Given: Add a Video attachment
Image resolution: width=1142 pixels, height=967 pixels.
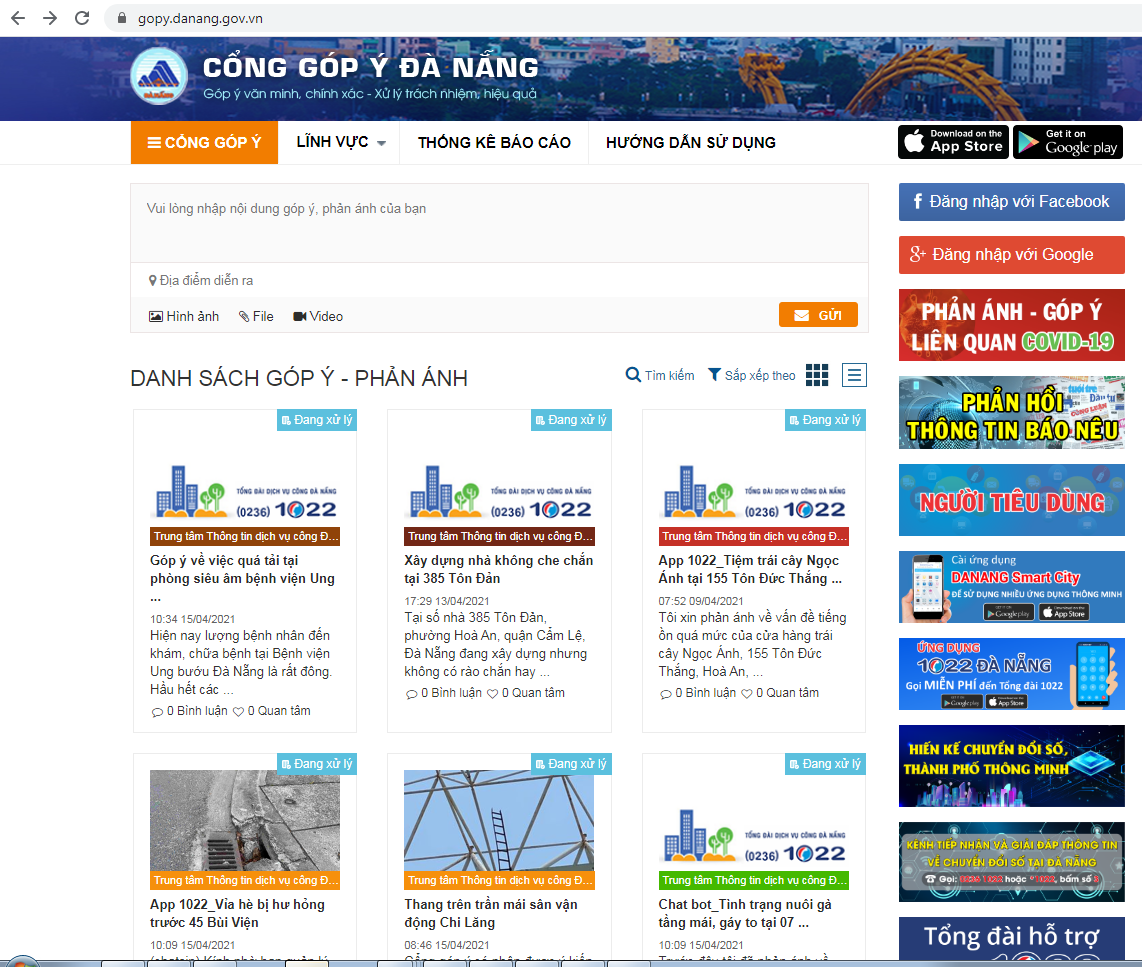Looking at the screenshot, I should [x=318, y=316].
